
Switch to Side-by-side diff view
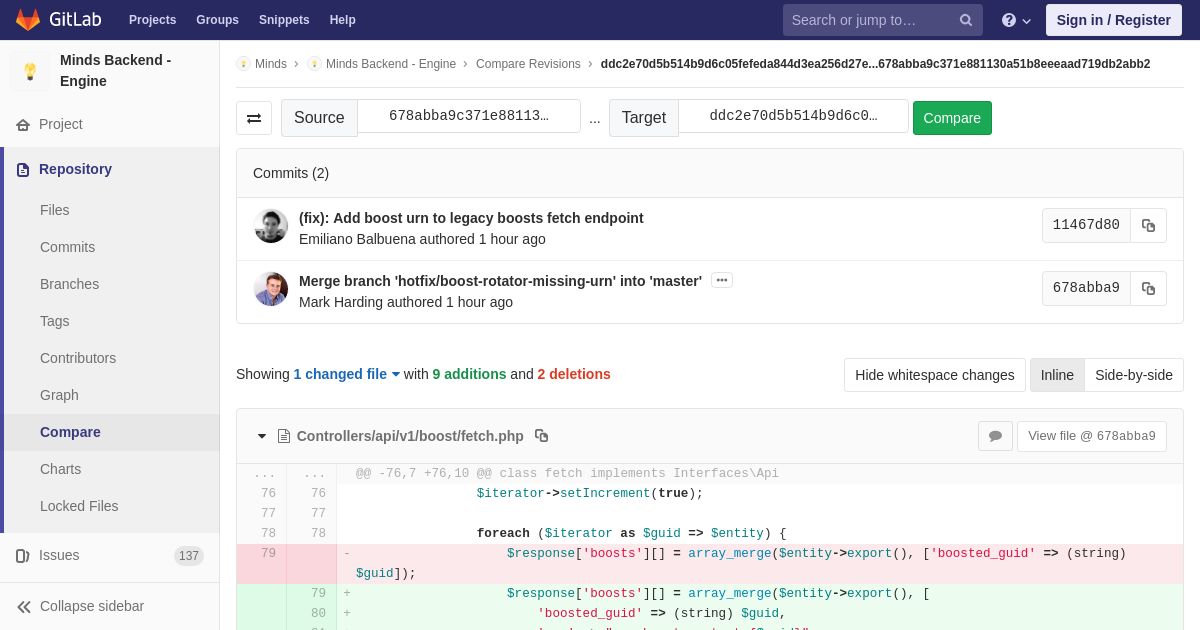click(x=1134, y=375)
